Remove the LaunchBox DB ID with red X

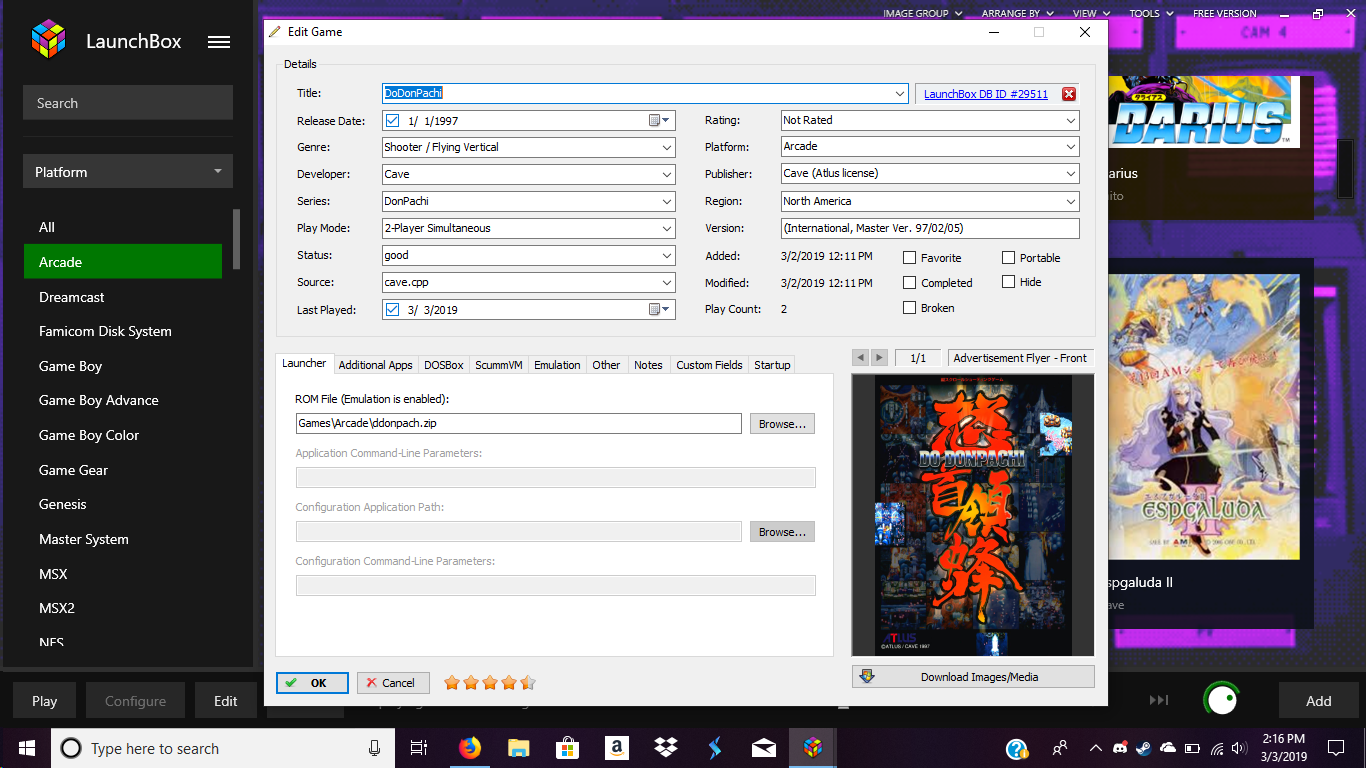1069,94
